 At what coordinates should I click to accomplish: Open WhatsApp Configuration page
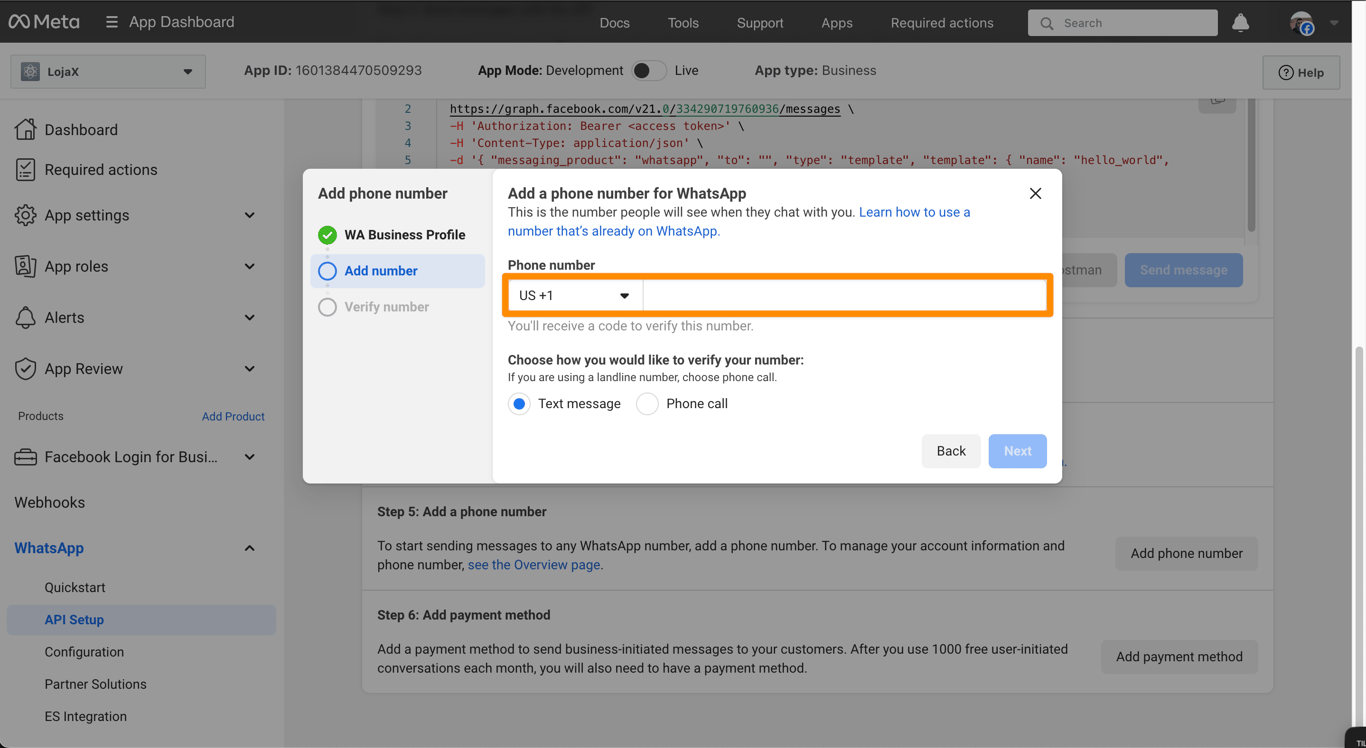[x=84, y=652]
